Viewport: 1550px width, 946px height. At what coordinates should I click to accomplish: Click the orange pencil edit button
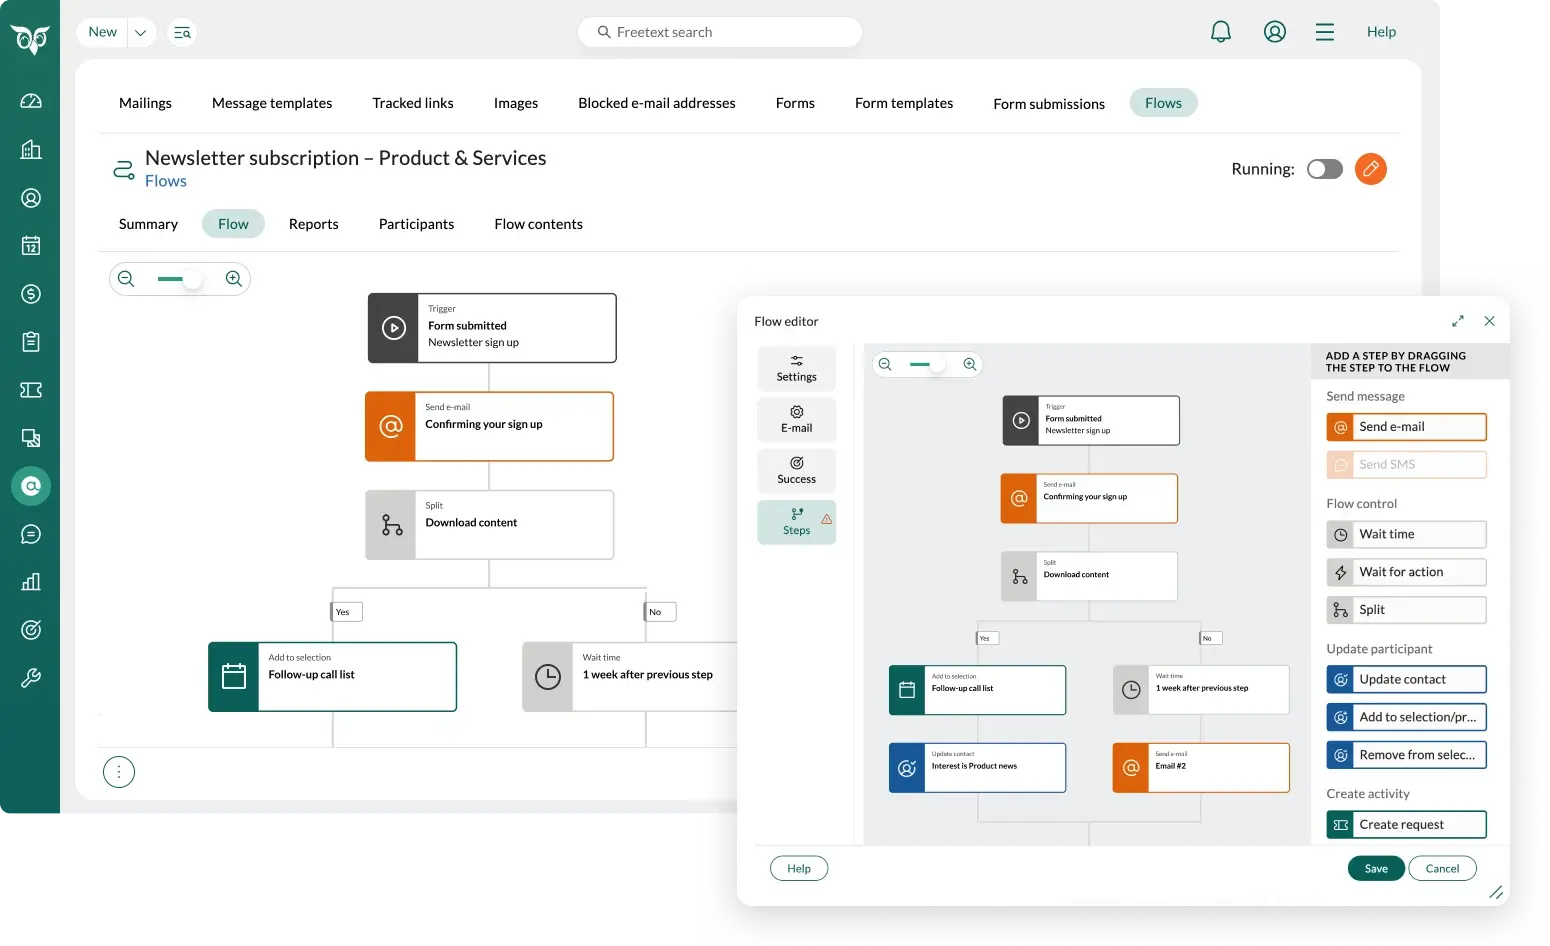tap(1370, 169)
